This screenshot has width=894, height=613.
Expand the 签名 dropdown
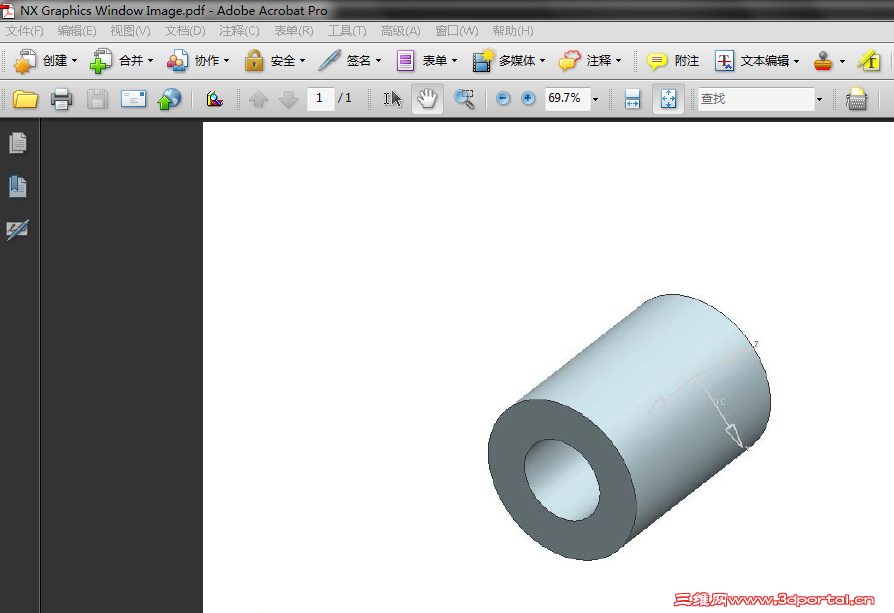(x=378, y=61)
